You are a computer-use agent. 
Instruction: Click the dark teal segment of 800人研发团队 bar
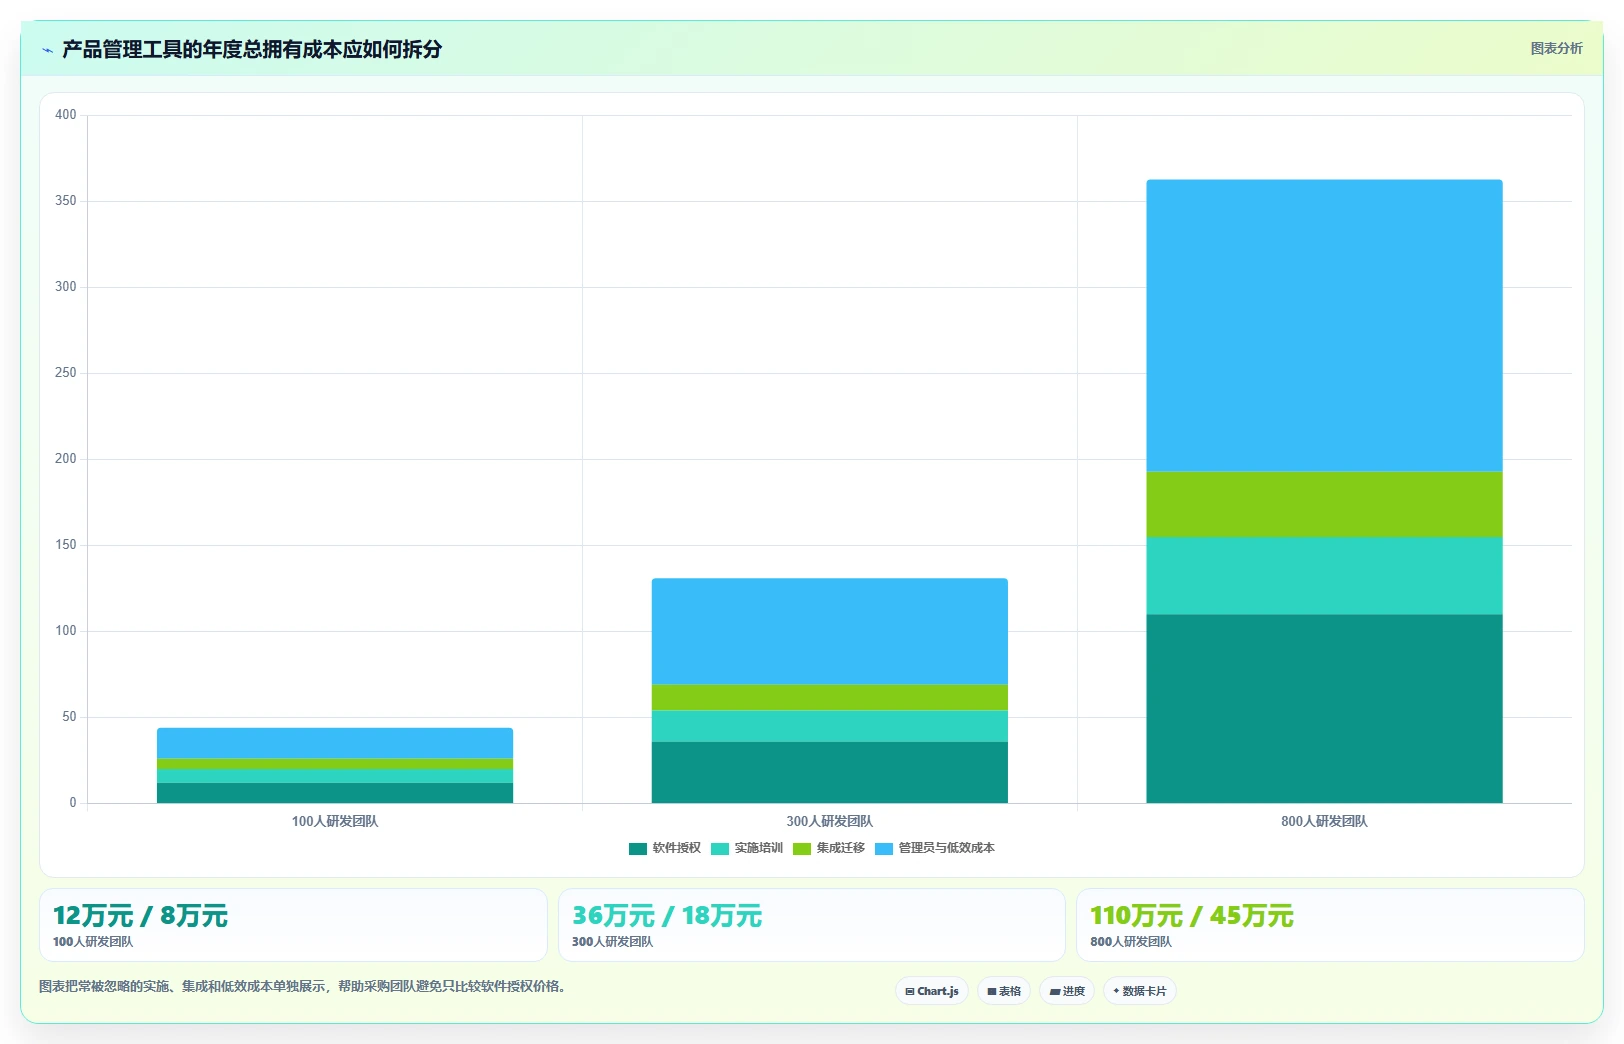click(x=1324, y=708)
